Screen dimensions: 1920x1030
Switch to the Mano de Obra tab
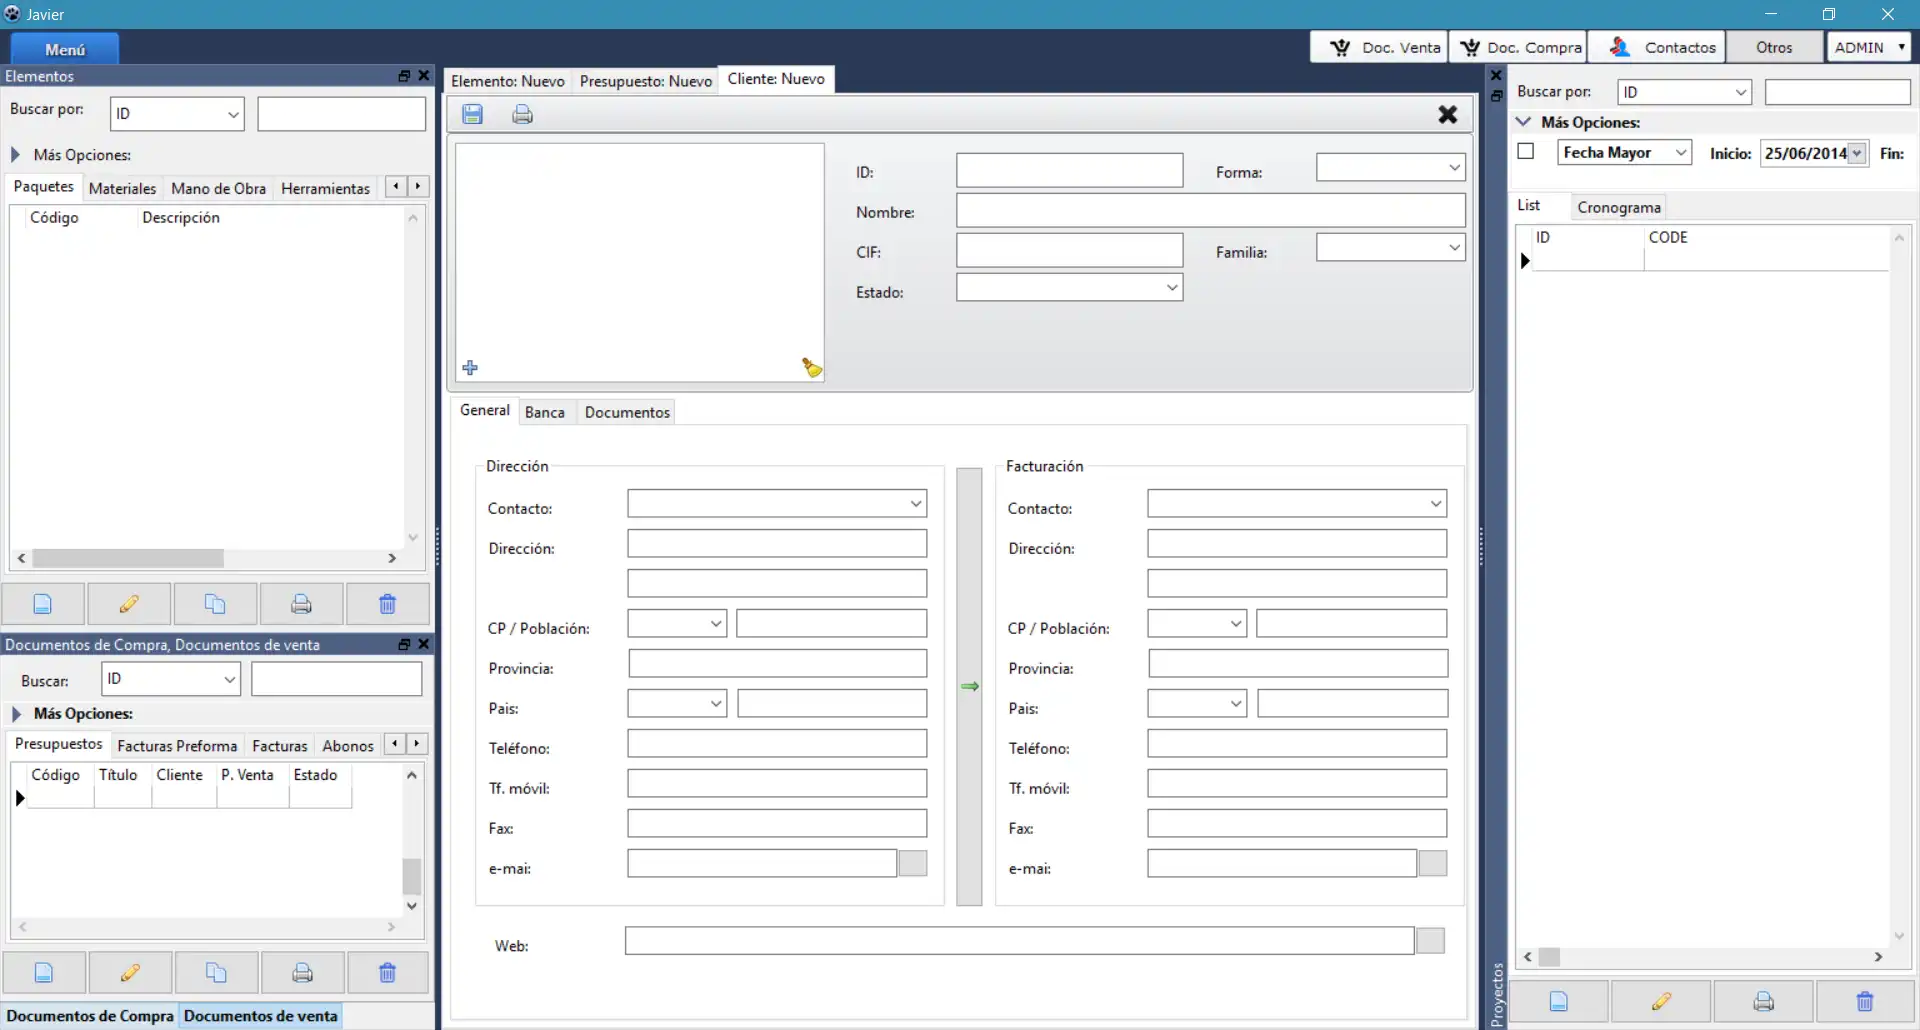click(218, 188)
